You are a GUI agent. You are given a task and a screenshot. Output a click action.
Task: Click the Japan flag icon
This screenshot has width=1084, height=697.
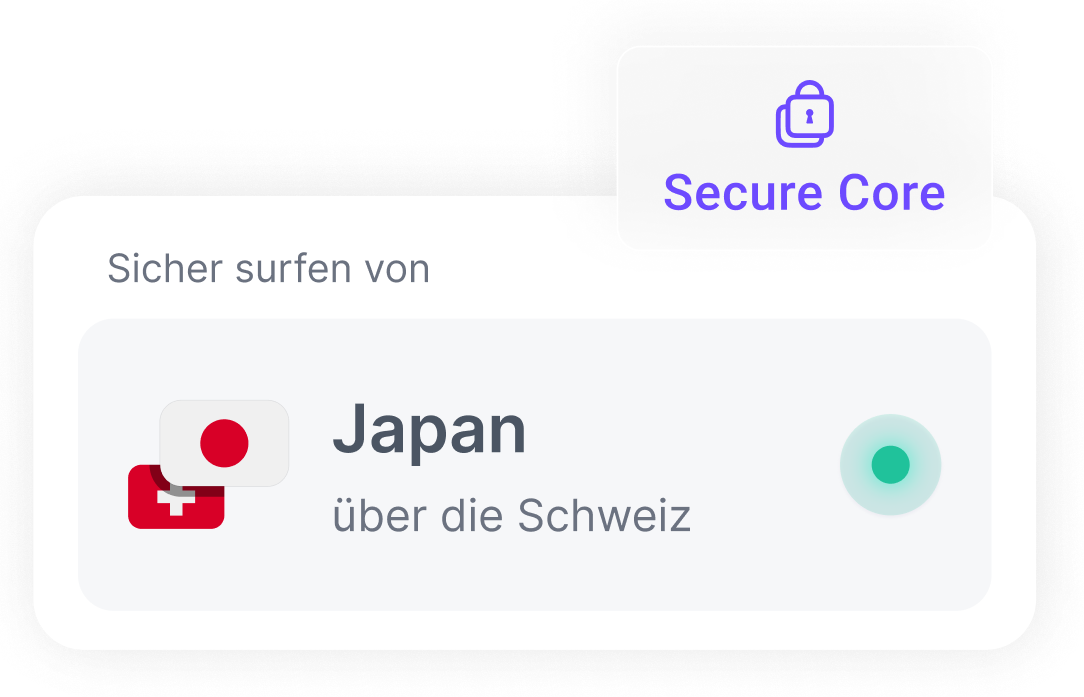click(224, 443)
